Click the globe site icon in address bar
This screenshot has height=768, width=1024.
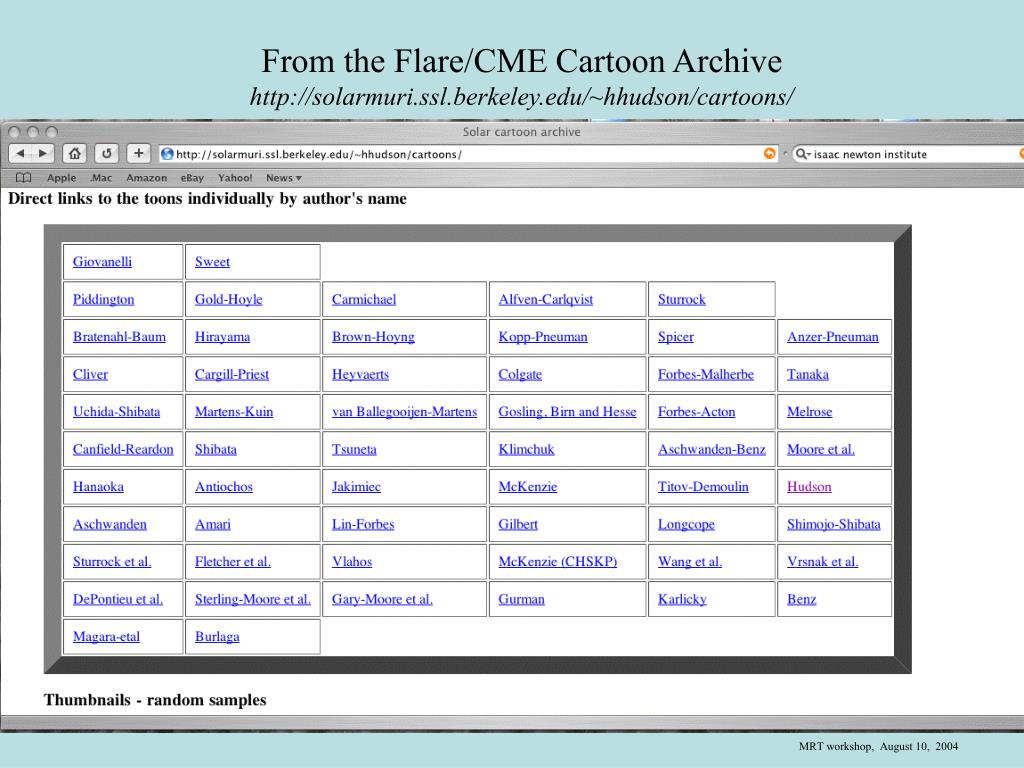[x=167, y=154]
